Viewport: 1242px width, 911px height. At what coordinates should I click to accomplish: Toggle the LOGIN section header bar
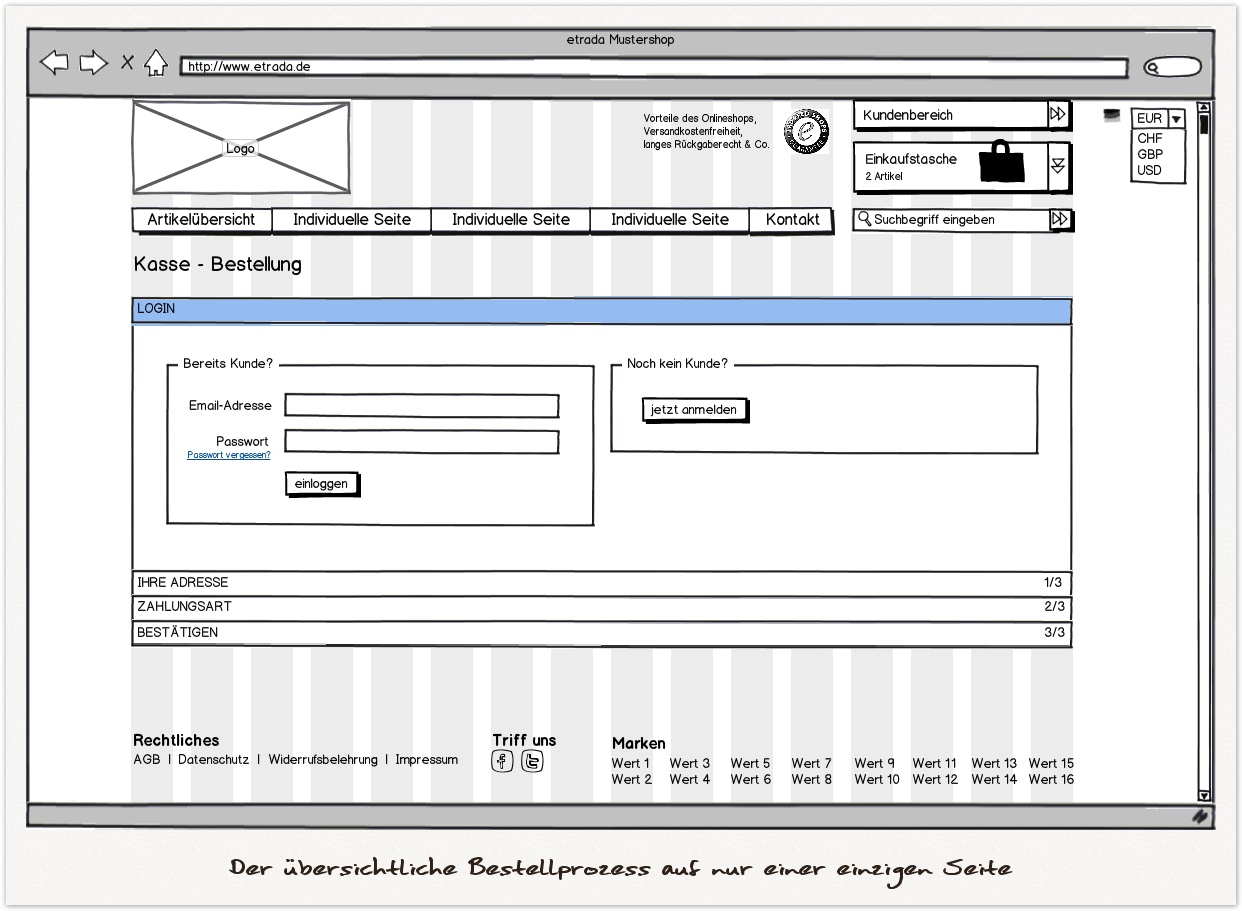click(x=601, y=310)
